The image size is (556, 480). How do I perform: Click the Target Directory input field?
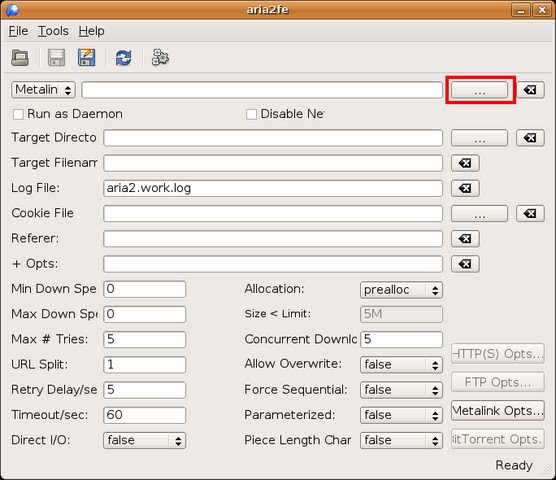pyautogui.click(x=273, y=138)
